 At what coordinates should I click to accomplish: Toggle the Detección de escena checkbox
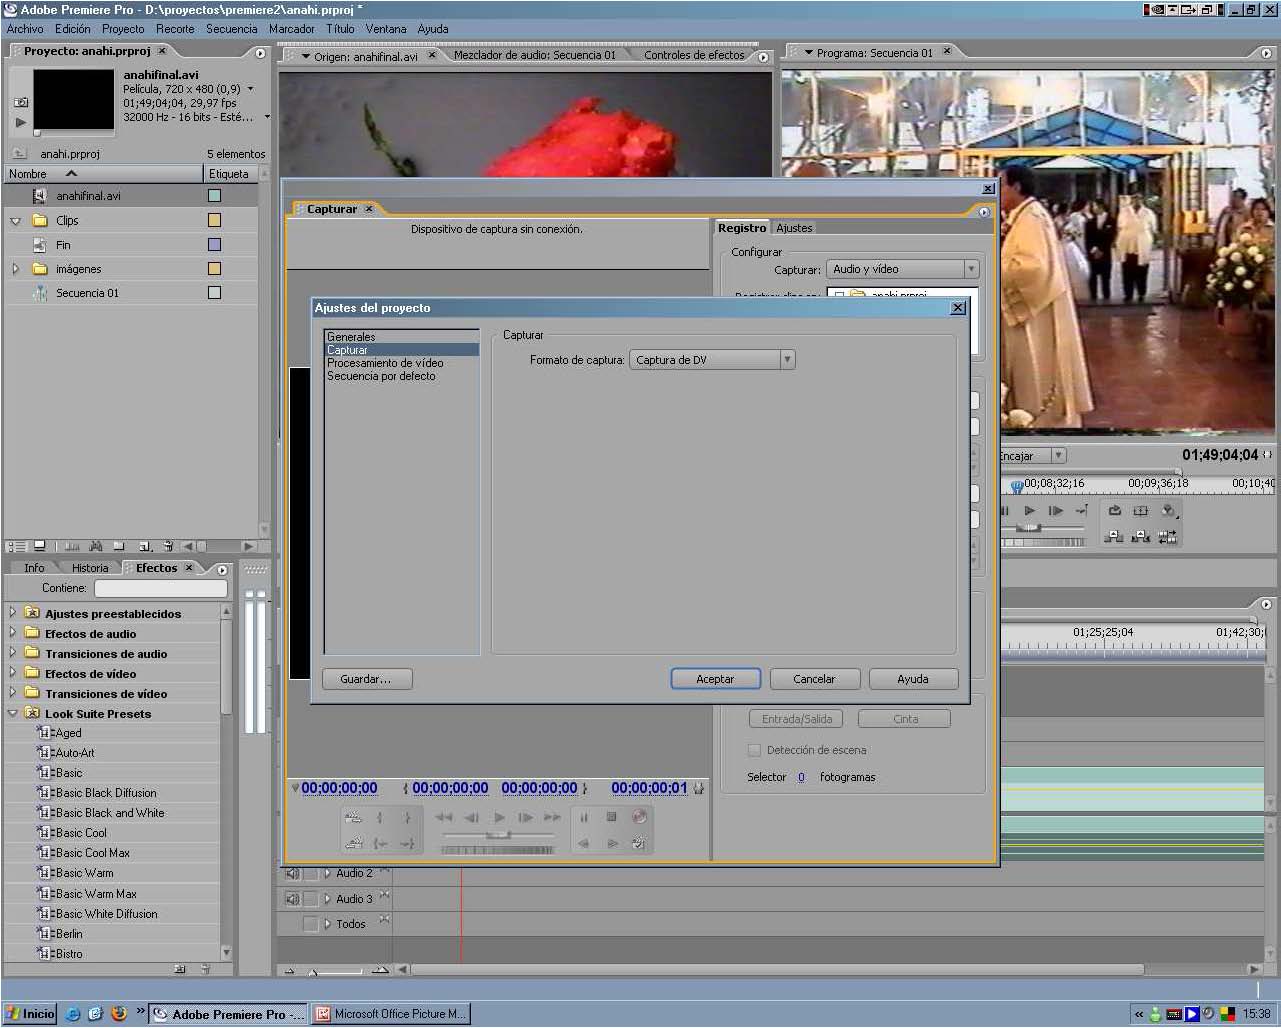coord(754,750)
